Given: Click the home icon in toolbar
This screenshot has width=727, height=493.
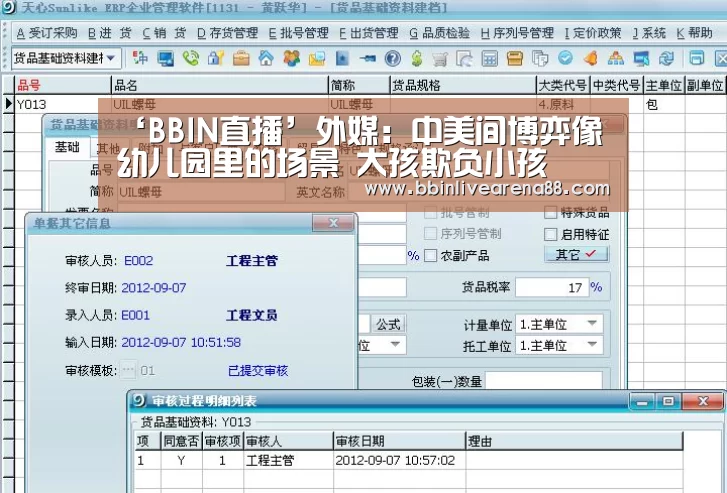Looking at the screenshot, I should coord(266,58).
